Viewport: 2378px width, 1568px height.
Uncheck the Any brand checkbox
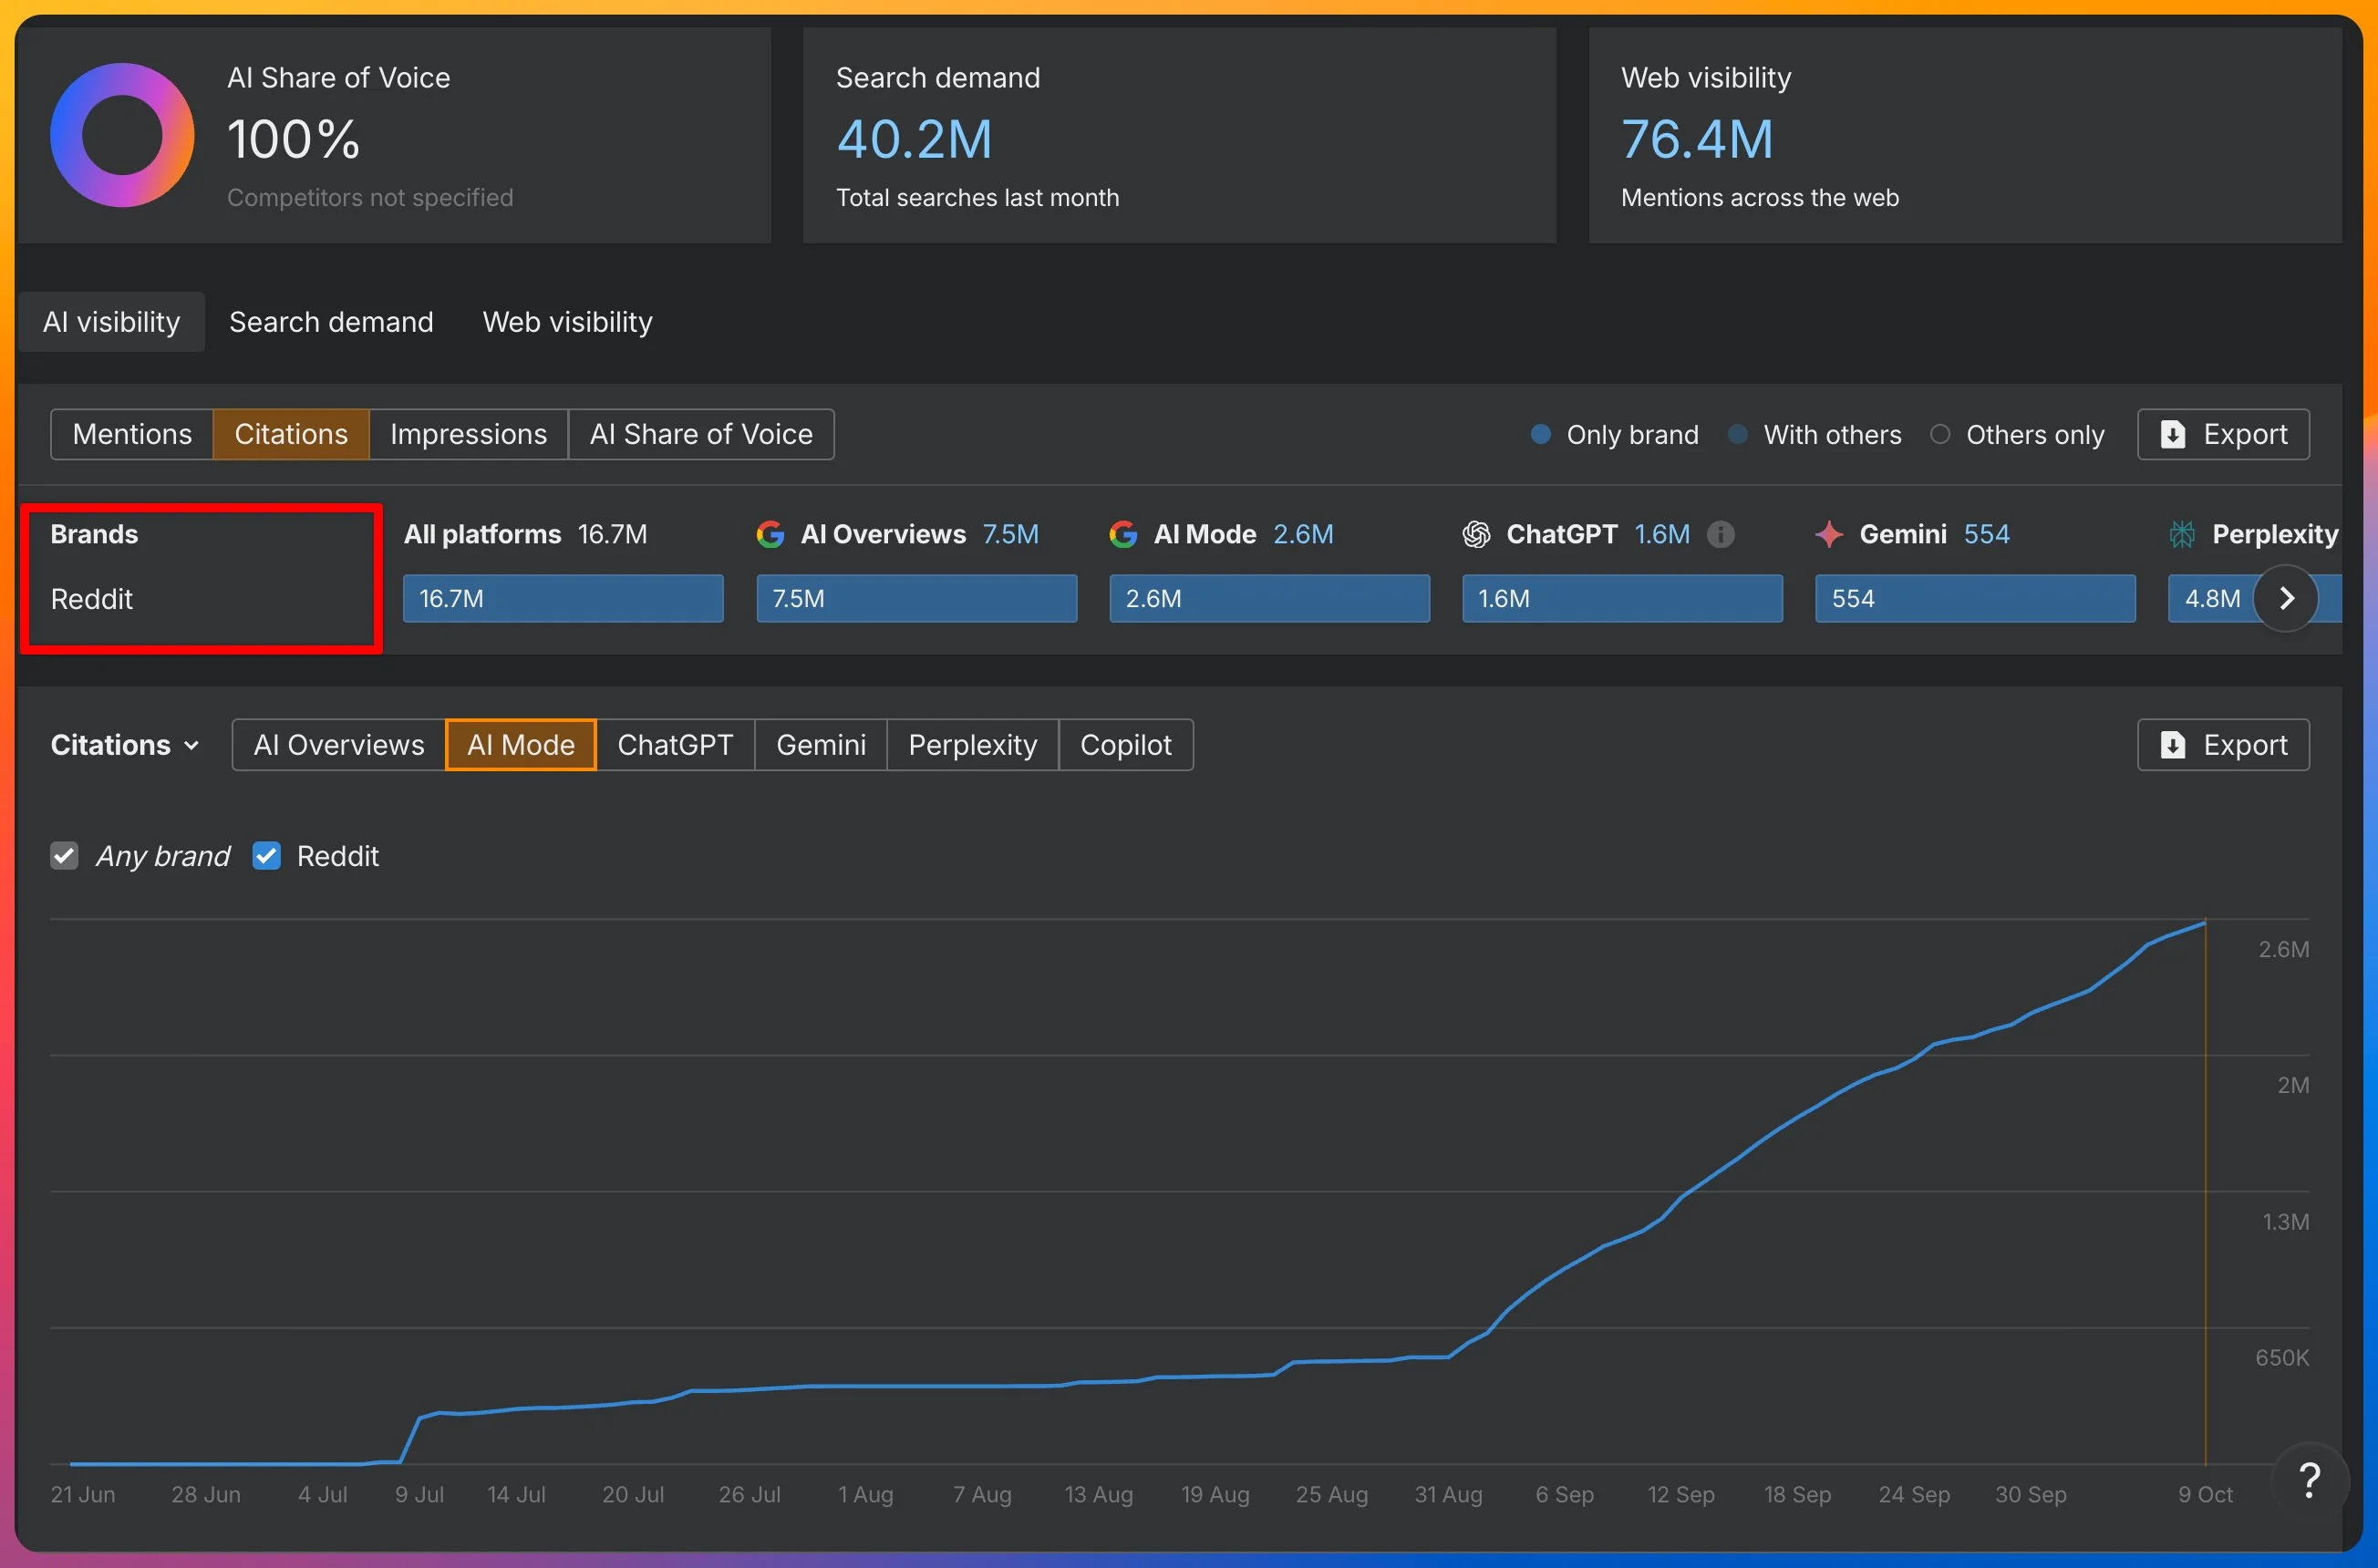65,856
